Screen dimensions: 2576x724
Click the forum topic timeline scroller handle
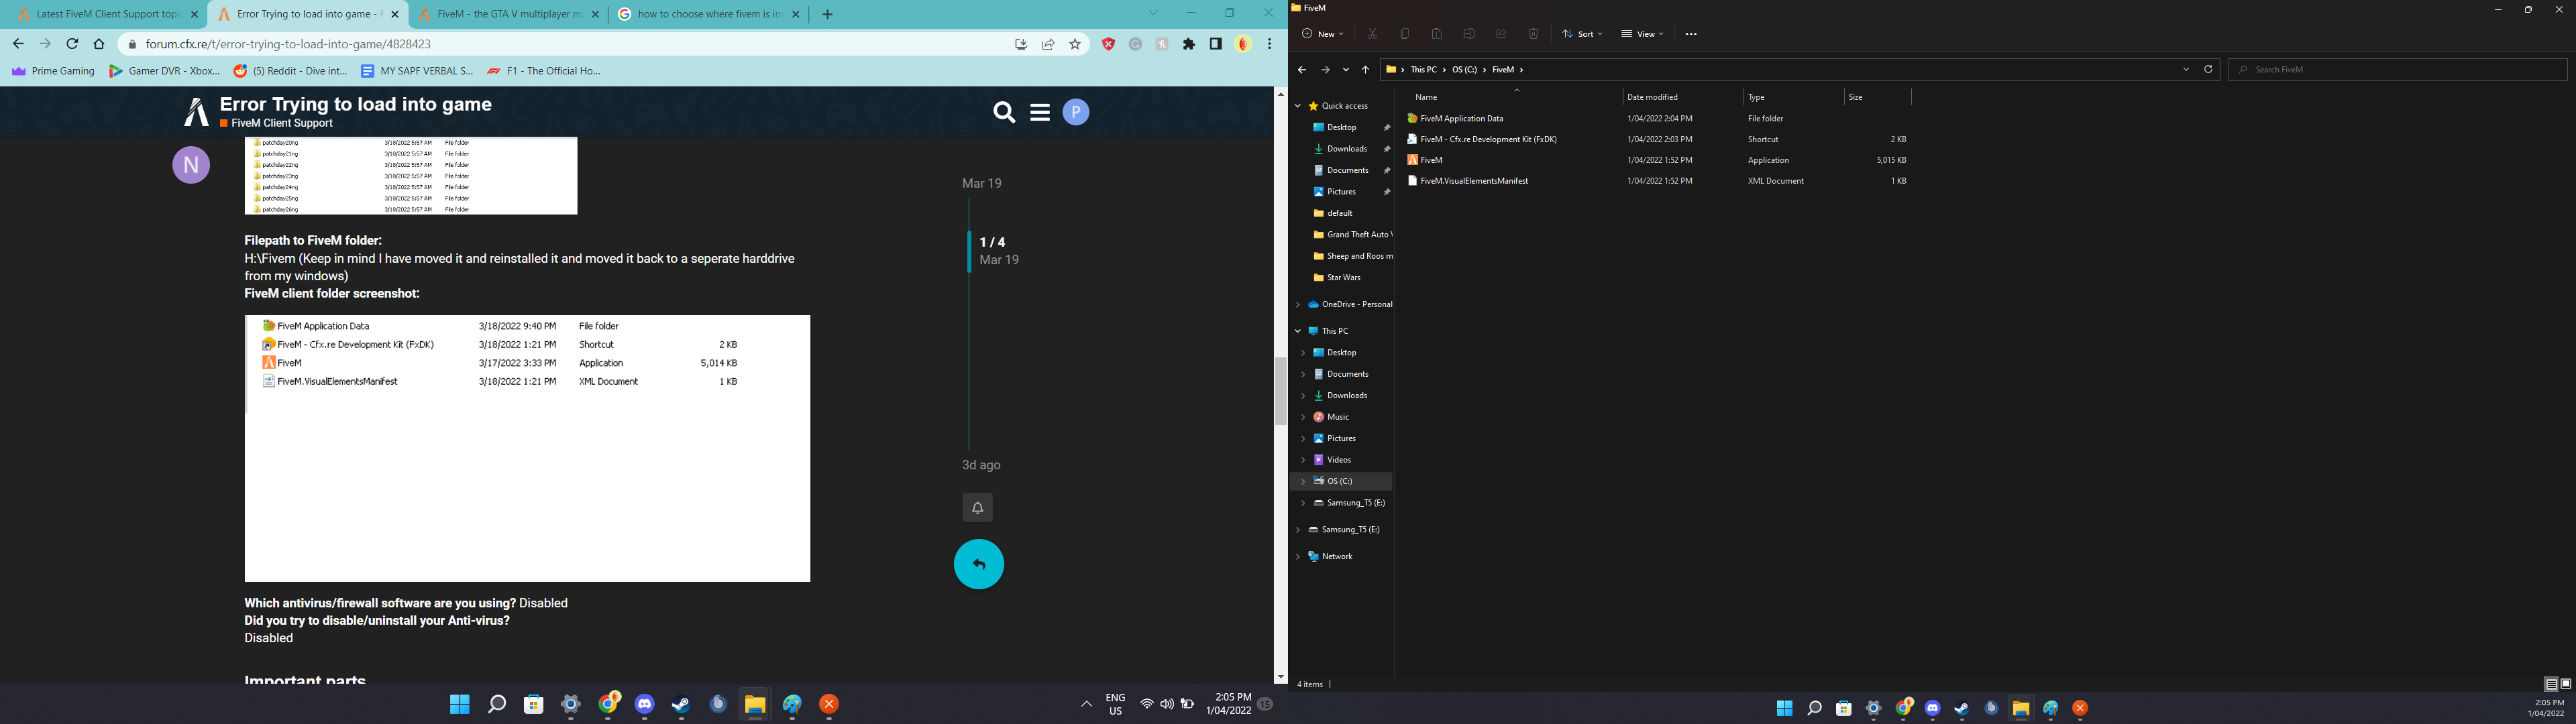pos(970,251)
